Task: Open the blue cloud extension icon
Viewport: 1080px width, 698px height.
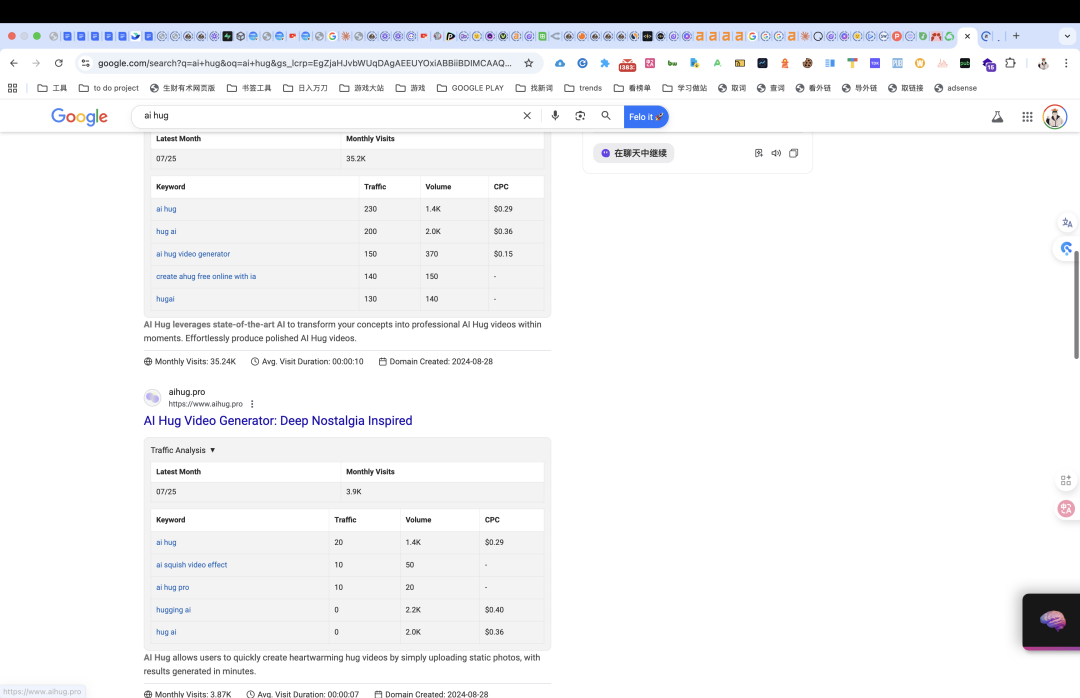Action: [560, 63]
